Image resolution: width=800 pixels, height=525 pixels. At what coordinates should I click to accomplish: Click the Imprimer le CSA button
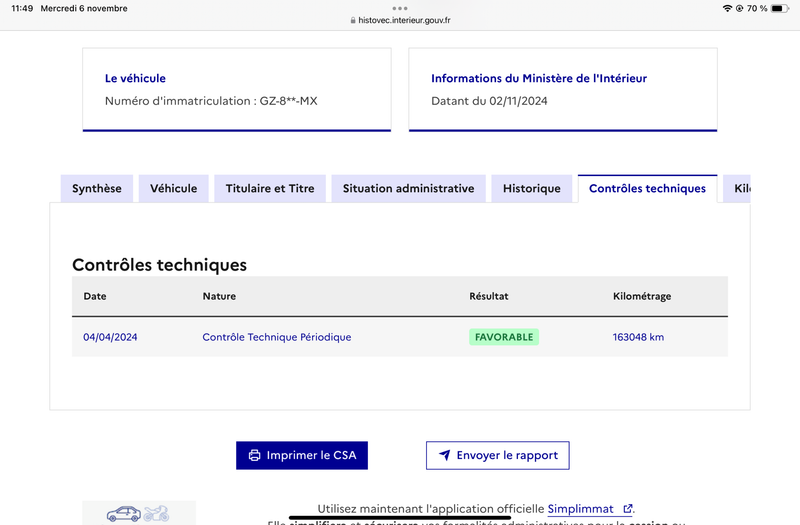pos(302,455)
